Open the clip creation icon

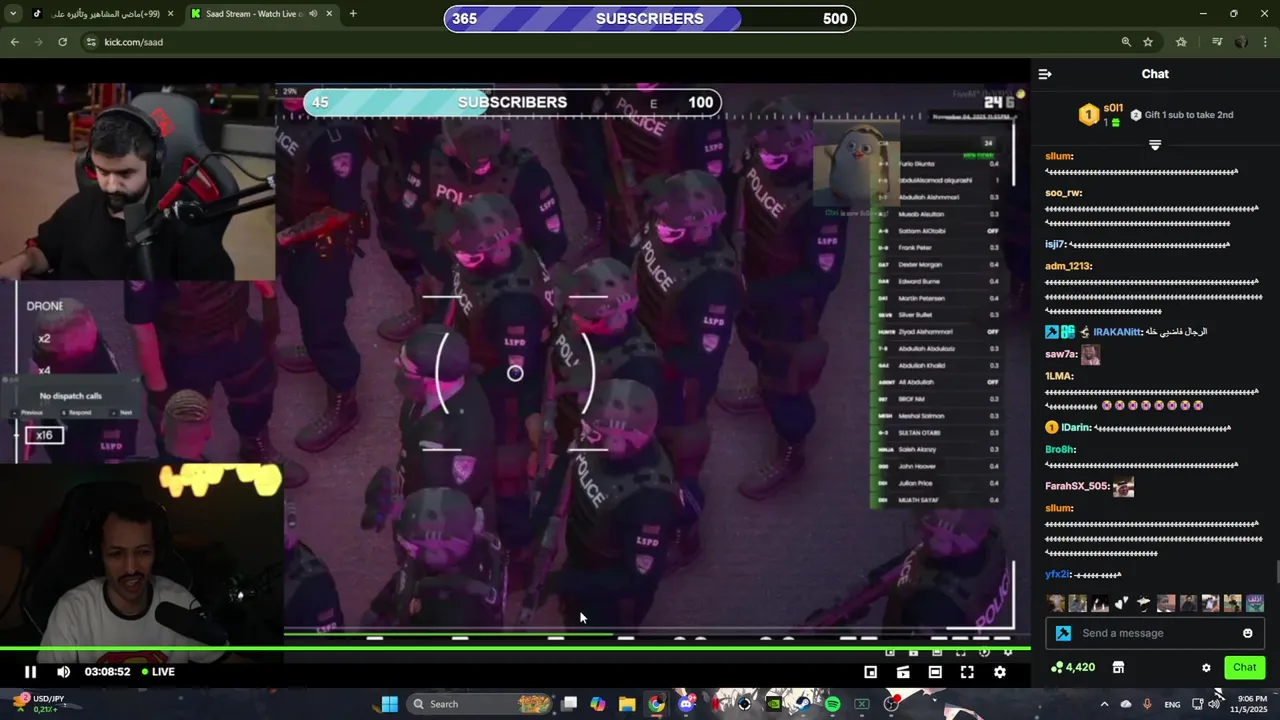(903, 672)
